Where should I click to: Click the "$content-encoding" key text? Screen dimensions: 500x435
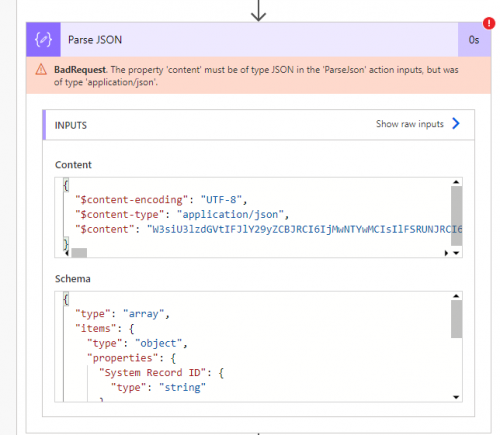pyautogui.click(x=132, y=200)
